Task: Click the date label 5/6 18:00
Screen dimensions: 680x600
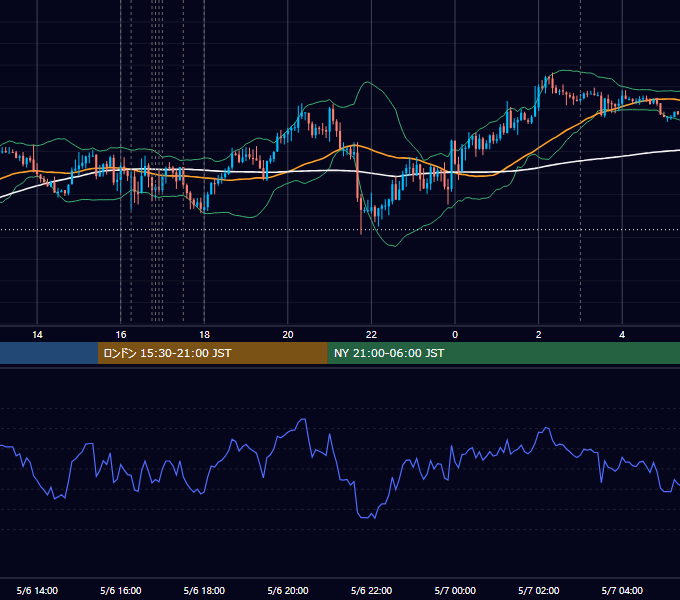Action: pos(204,590)
